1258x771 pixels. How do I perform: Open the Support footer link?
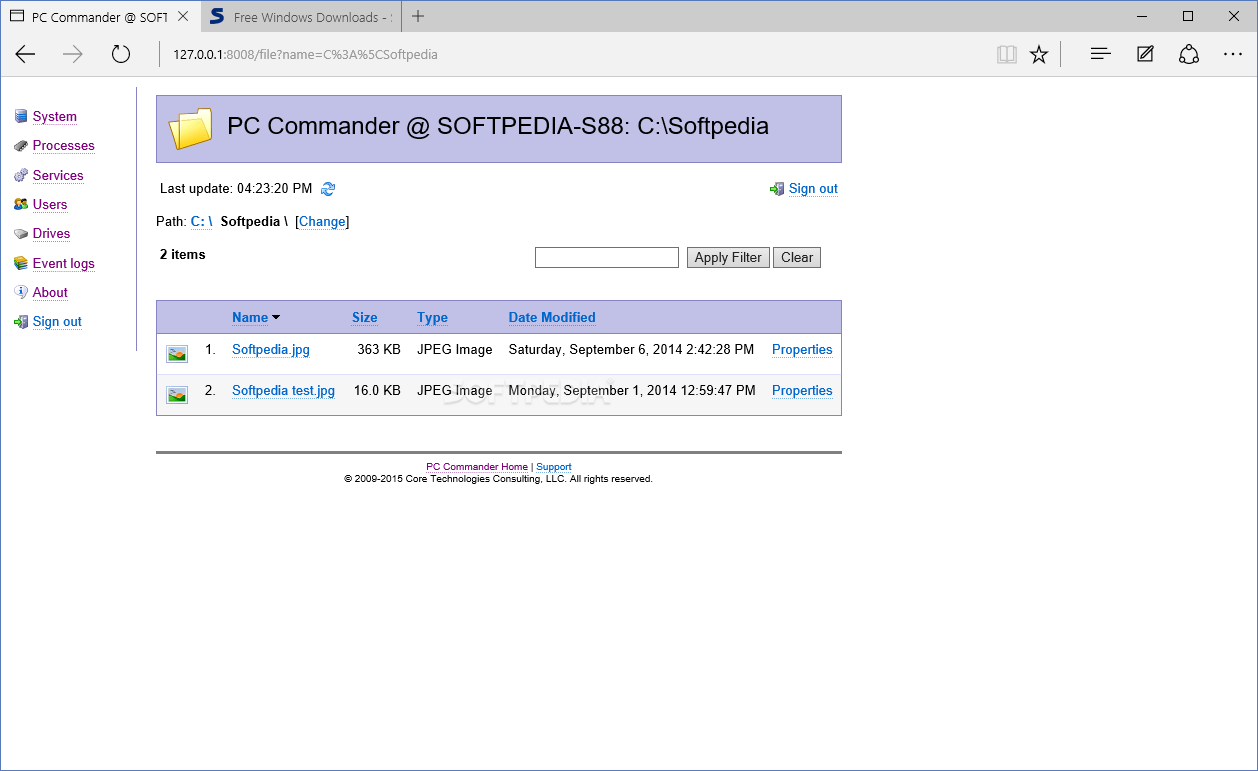554,467
